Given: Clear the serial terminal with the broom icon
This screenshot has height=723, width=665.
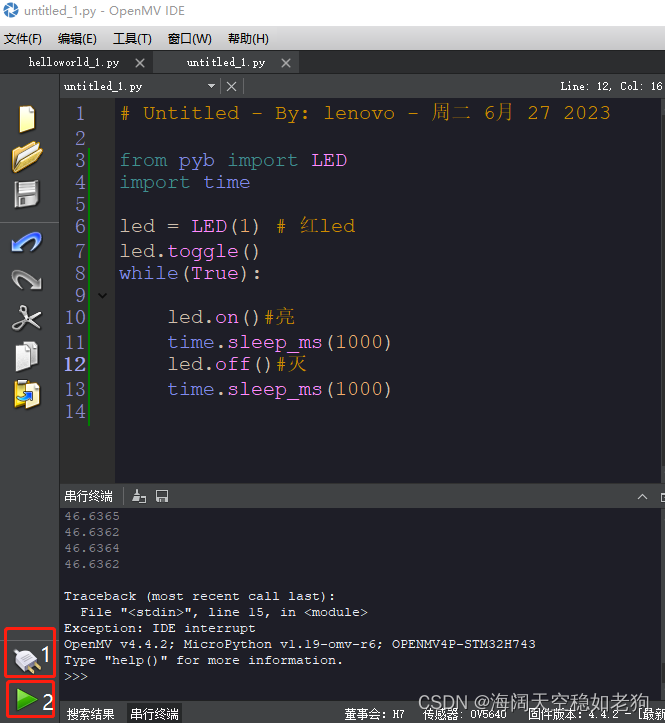Looking at the screenshot, I should point(139,496).
